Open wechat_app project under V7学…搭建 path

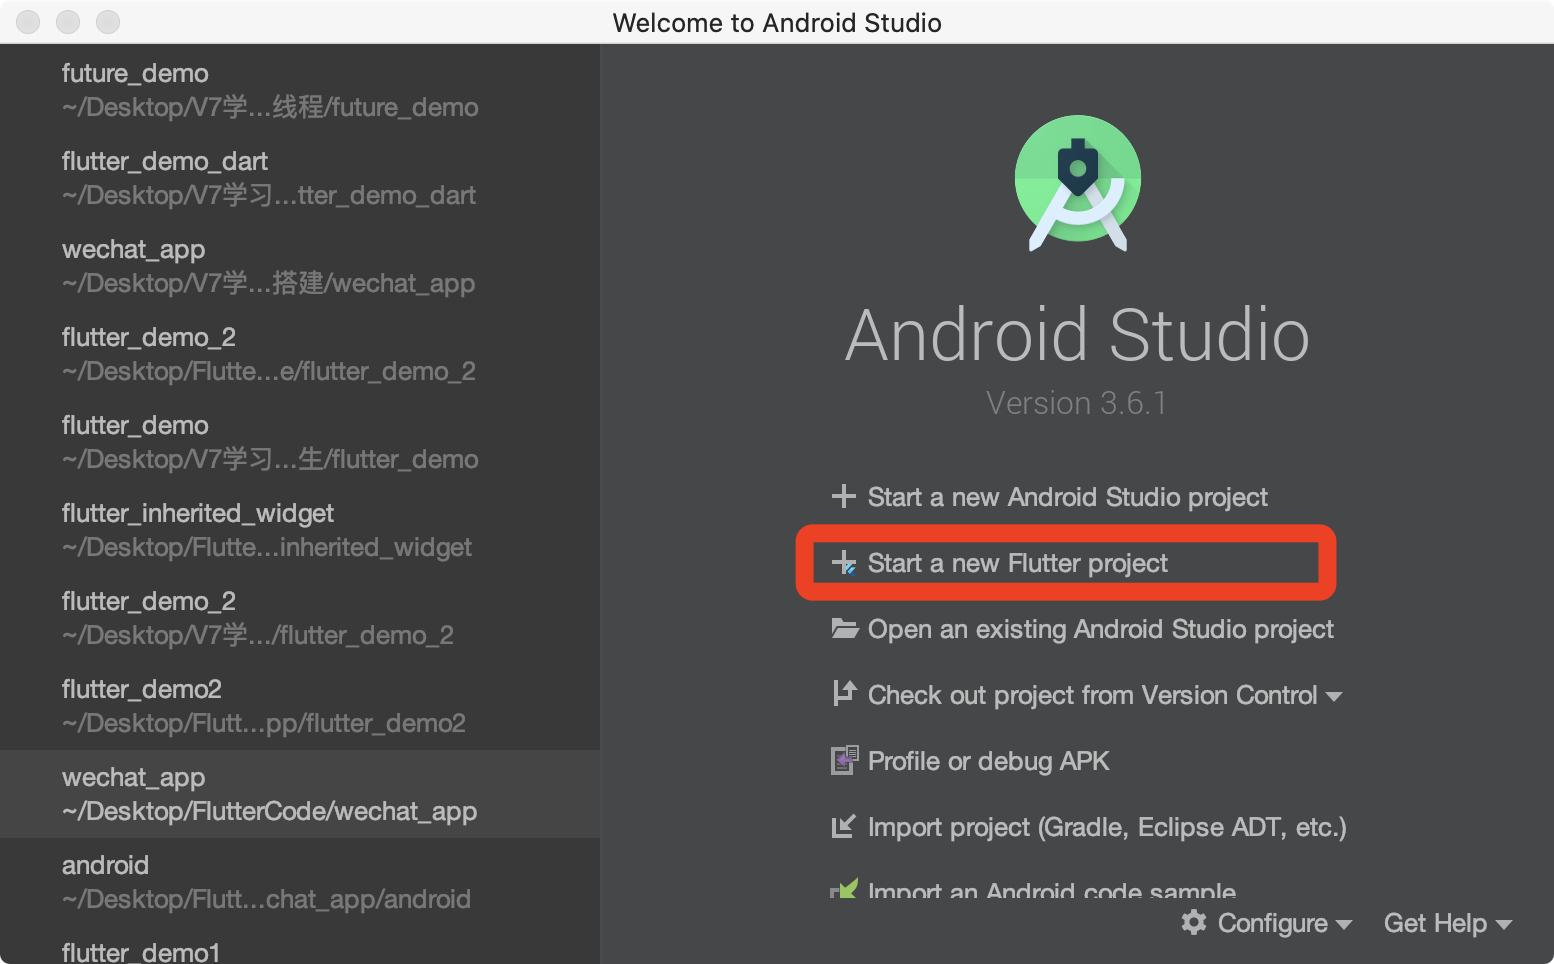click(x=300, y=266)
